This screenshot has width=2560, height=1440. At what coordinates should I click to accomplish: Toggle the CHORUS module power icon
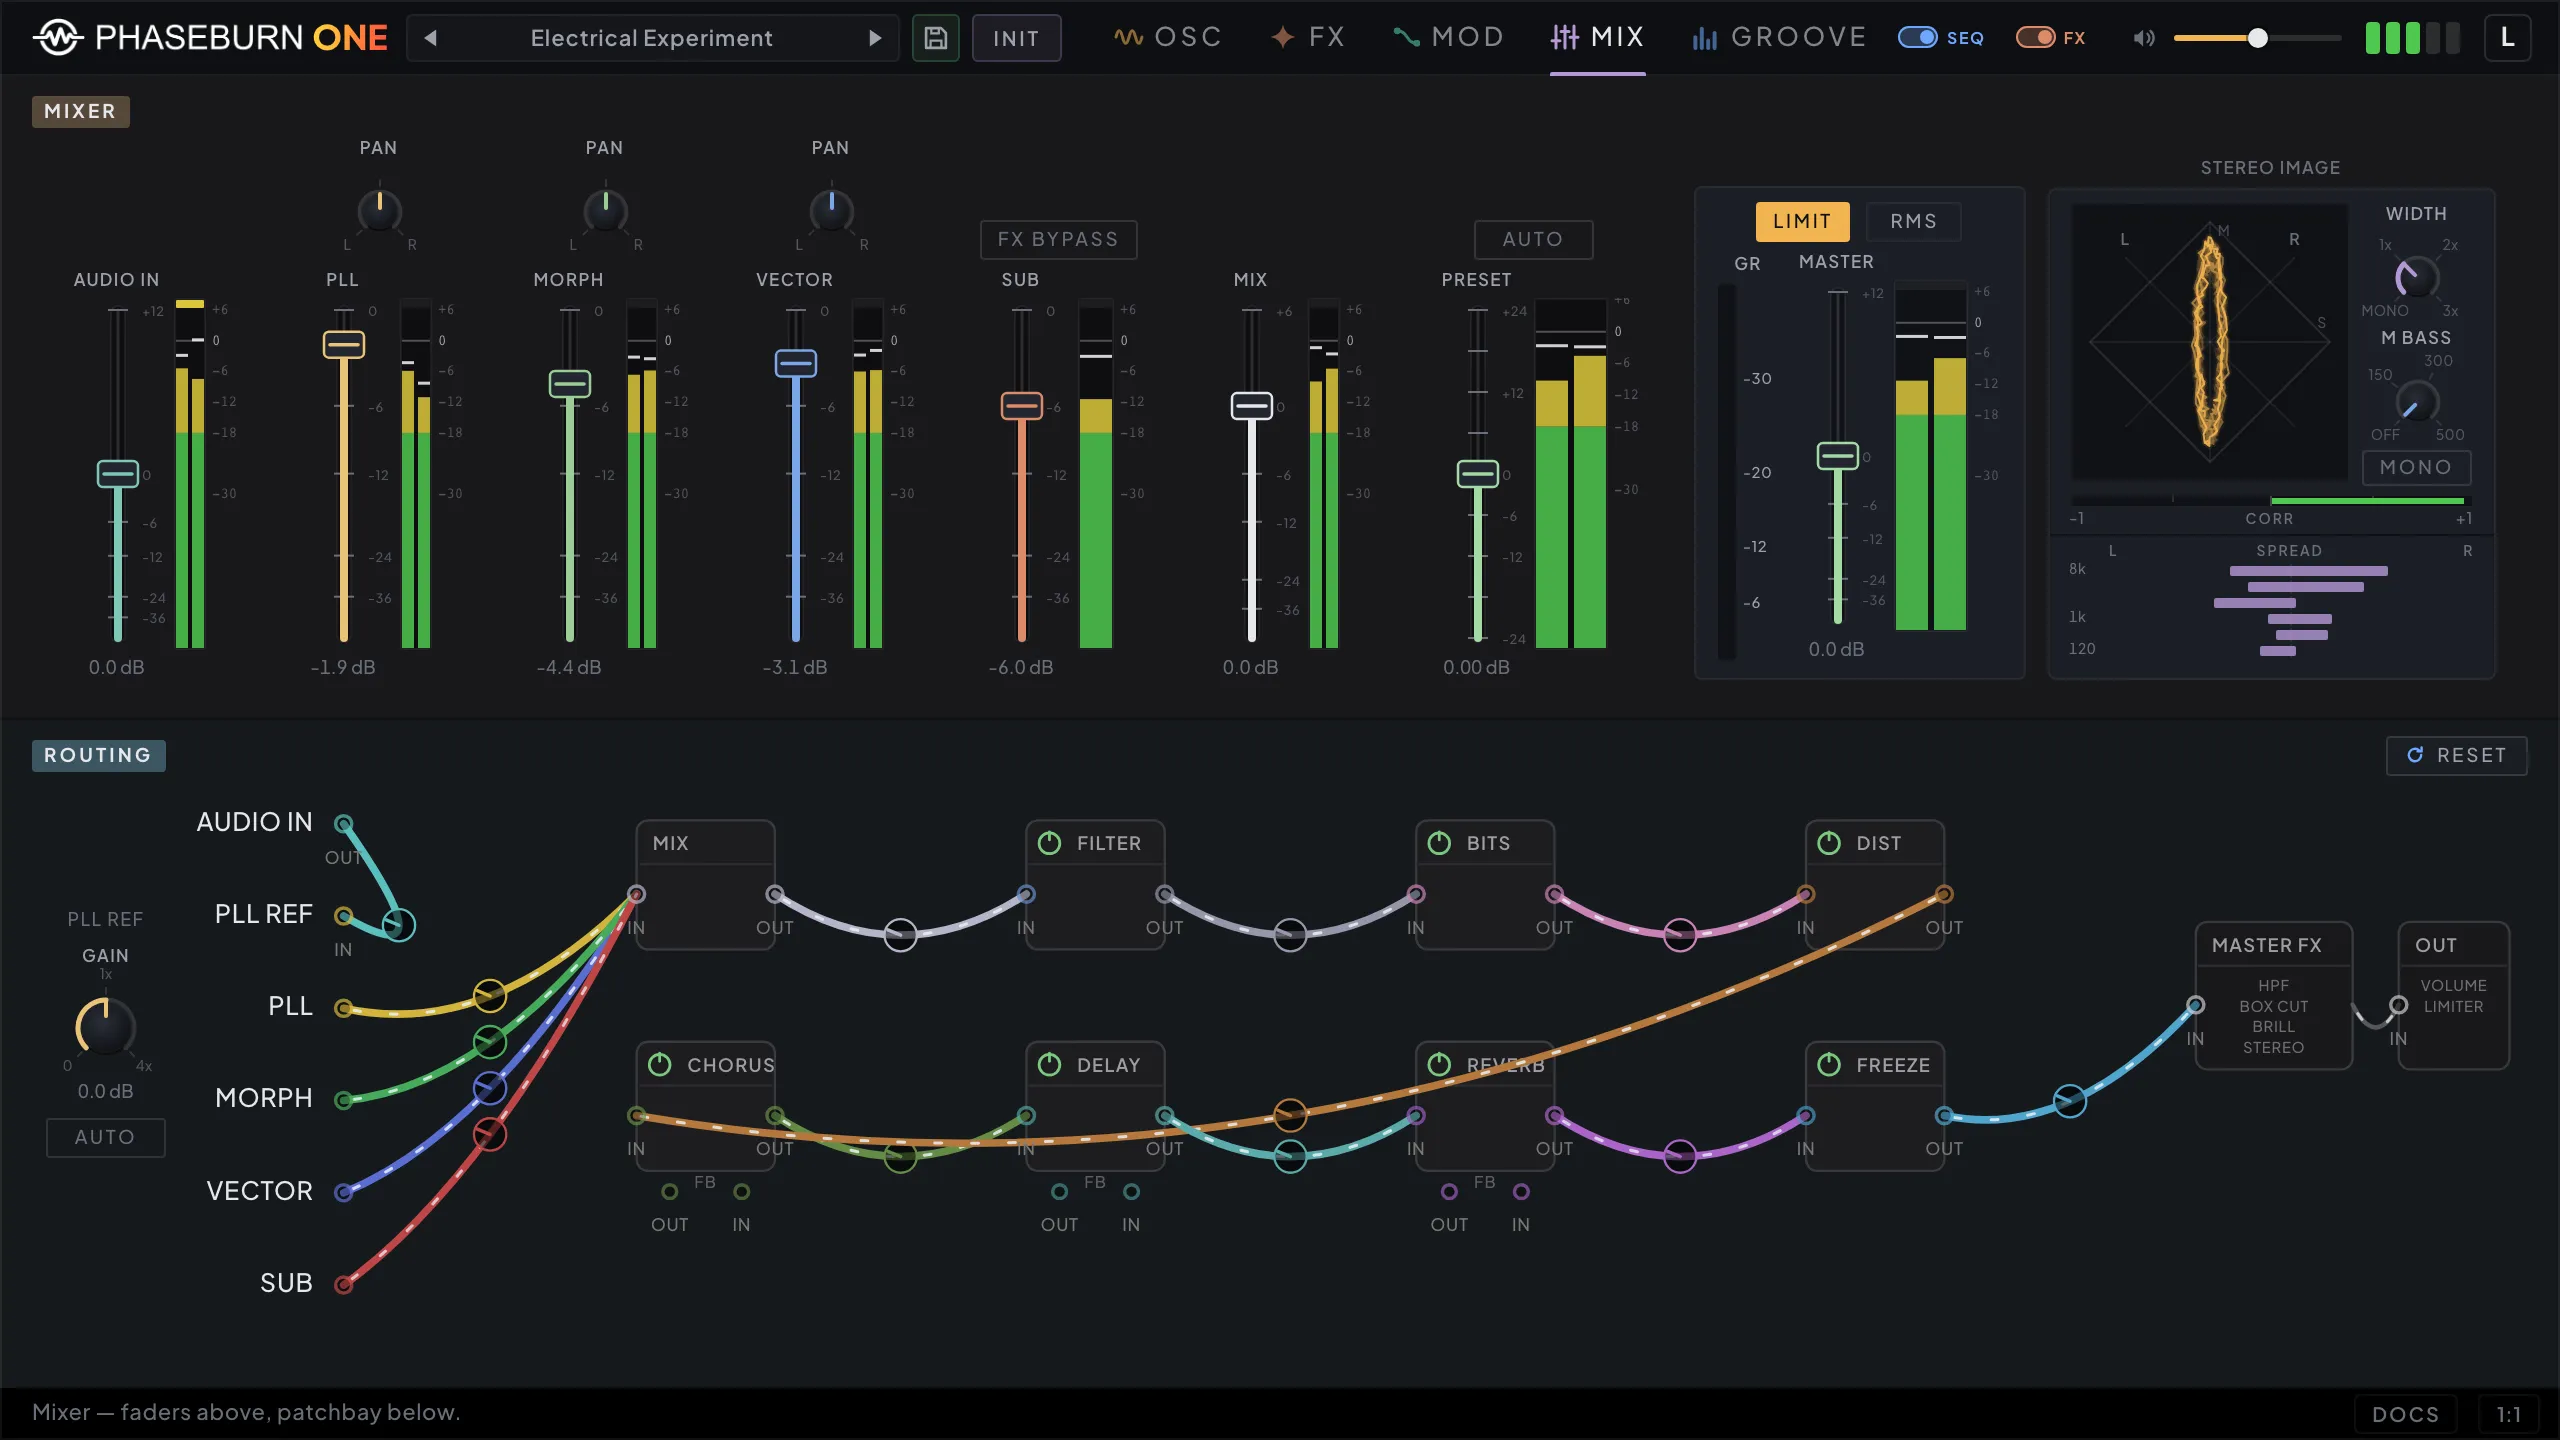(x=660, y=1064)
